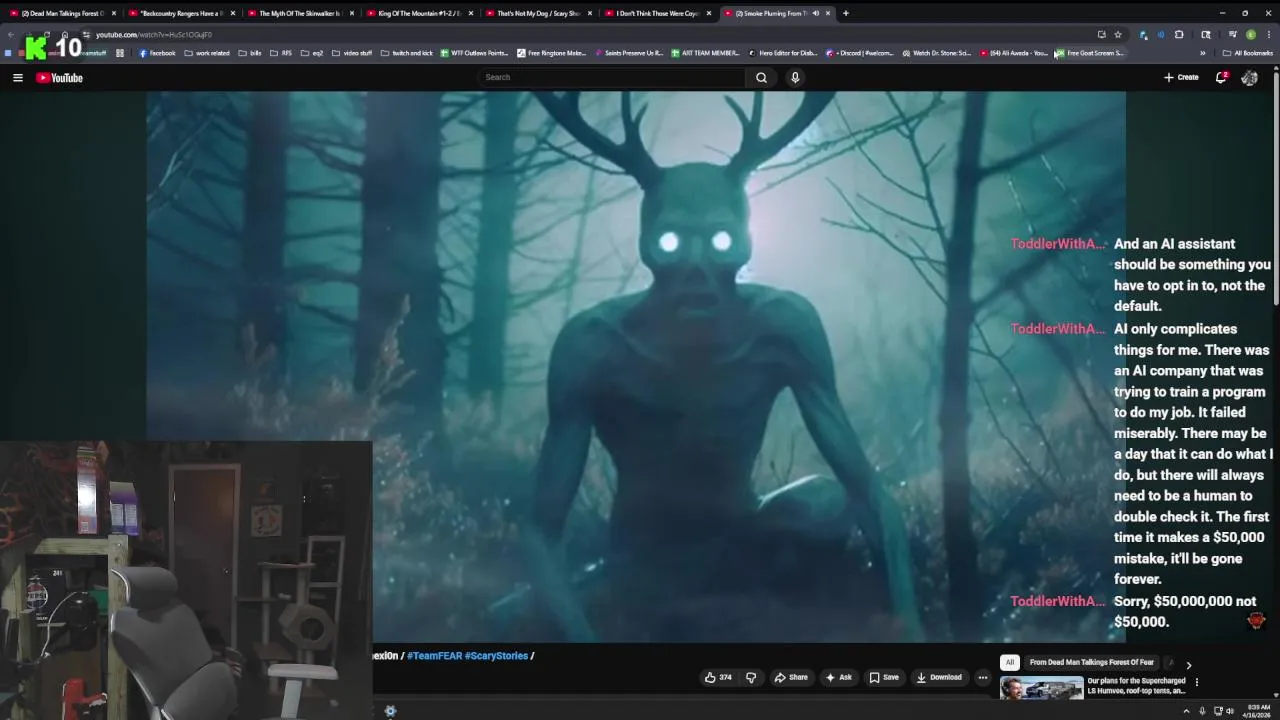Select the 'All' filter chip
This screenshot has height=720, width=1280.
1010,662
